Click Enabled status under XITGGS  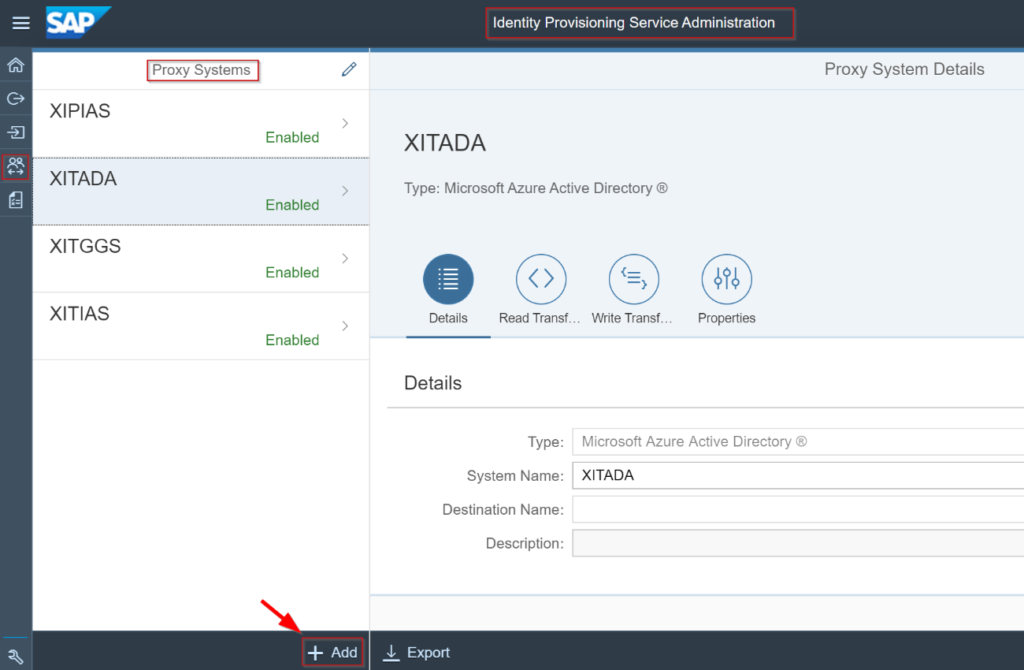coord(292,272)
